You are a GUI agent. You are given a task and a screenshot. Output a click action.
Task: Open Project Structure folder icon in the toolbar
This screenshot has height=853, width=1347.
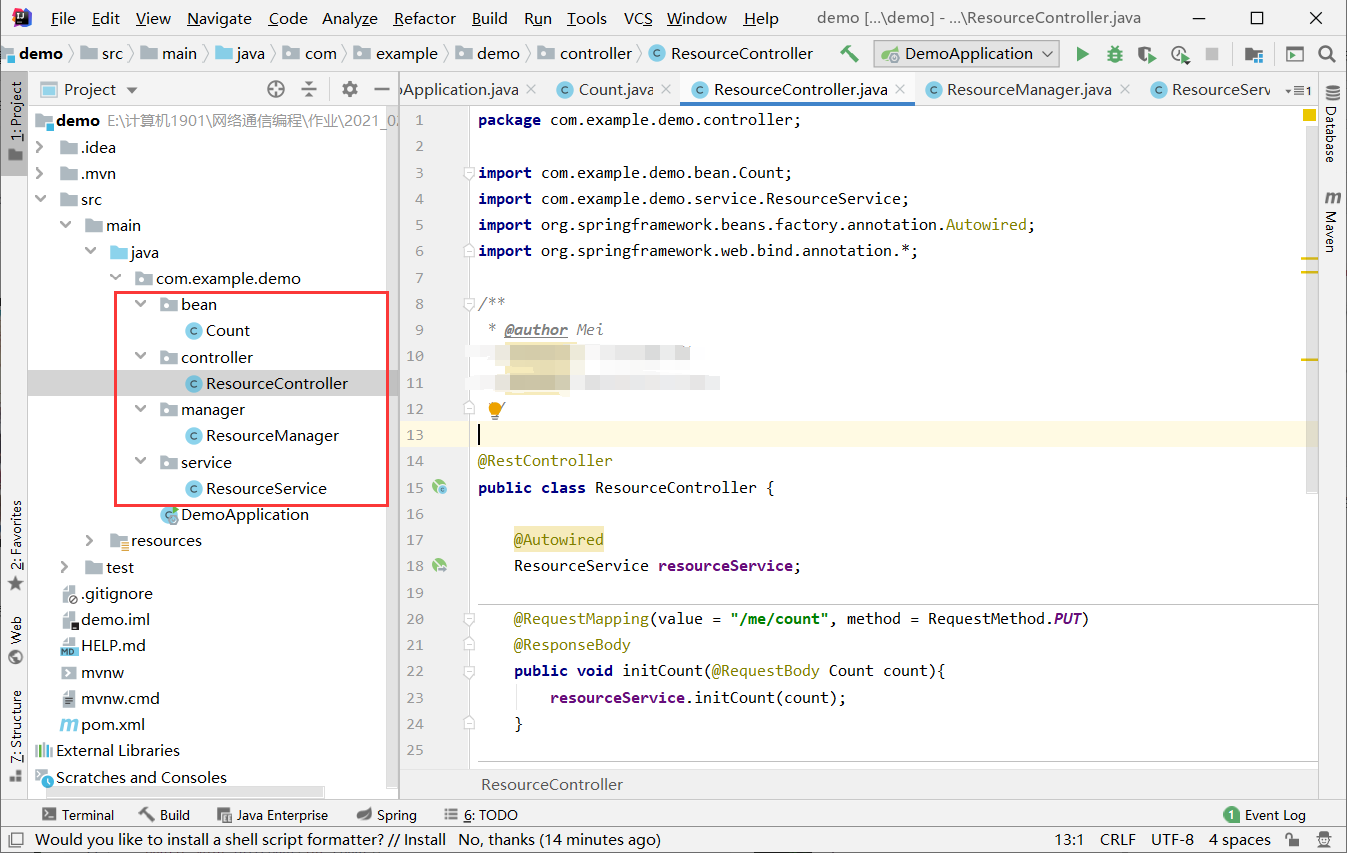(x=1254, y=54)
